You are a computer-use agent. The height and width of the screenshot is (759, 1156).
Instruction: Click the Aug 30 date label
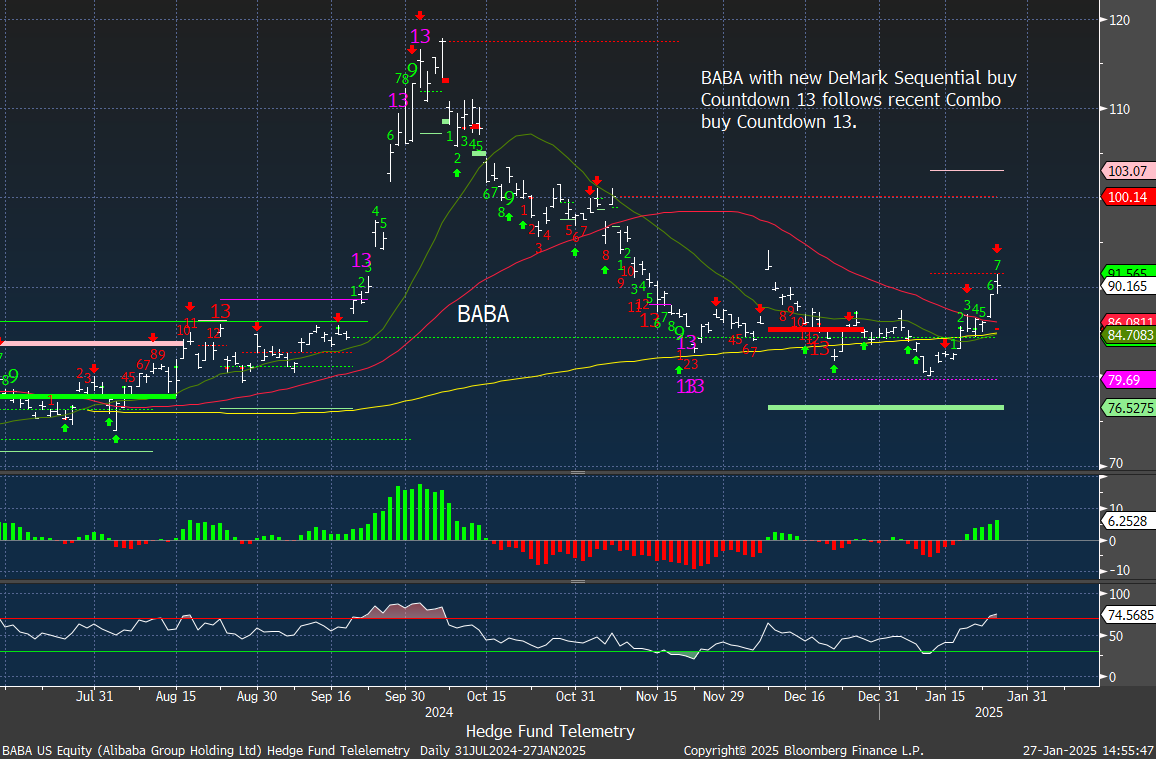257,696
